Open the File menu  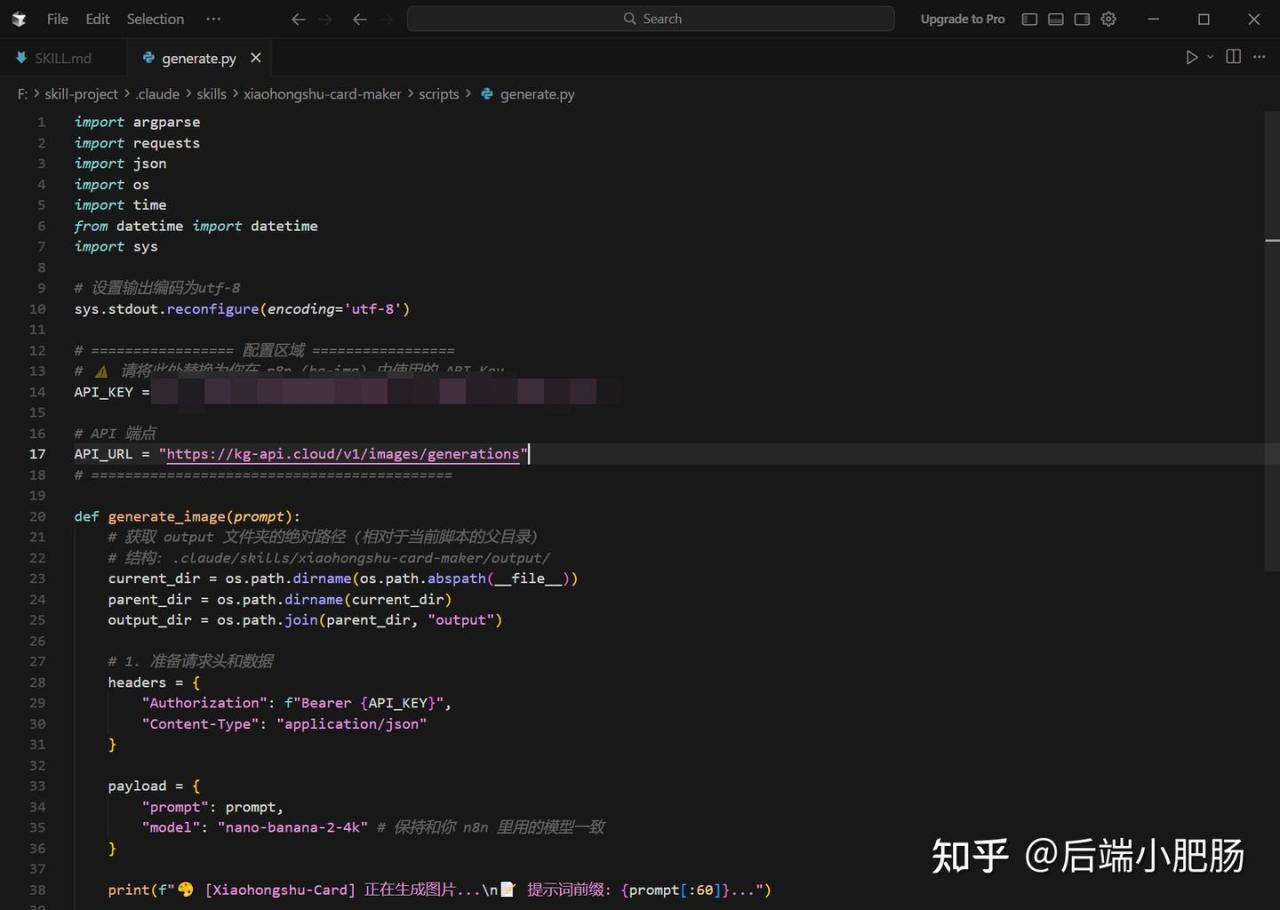click(x=57, y=19)
